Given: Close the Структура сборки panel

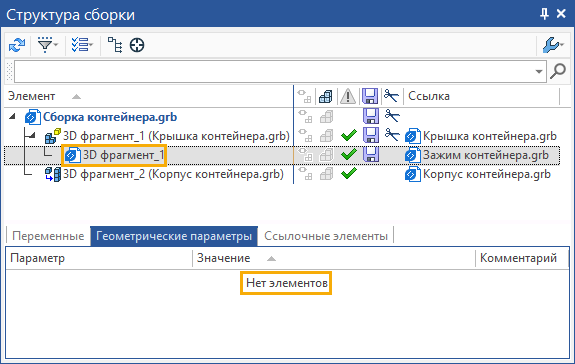Looking at the screenshot, I should click(x=561, y=14).
